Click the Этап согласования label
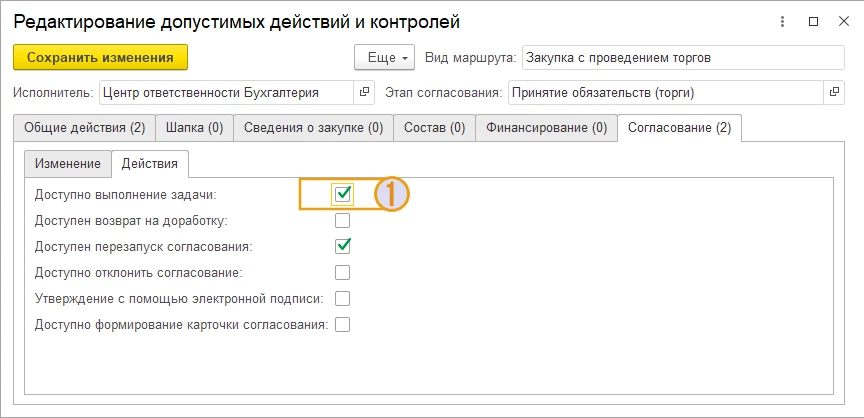864x418 pixels. pos(444,93)
